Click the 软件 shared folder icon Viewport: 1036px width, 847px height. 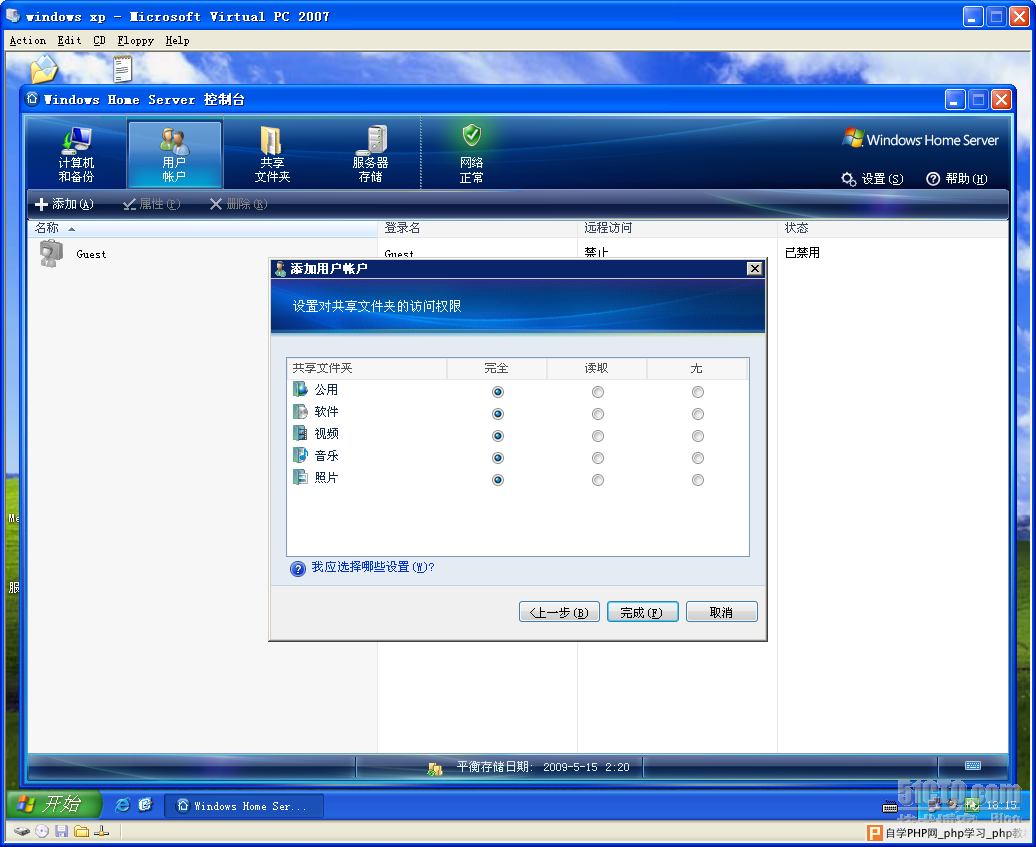tap(301, 412)
